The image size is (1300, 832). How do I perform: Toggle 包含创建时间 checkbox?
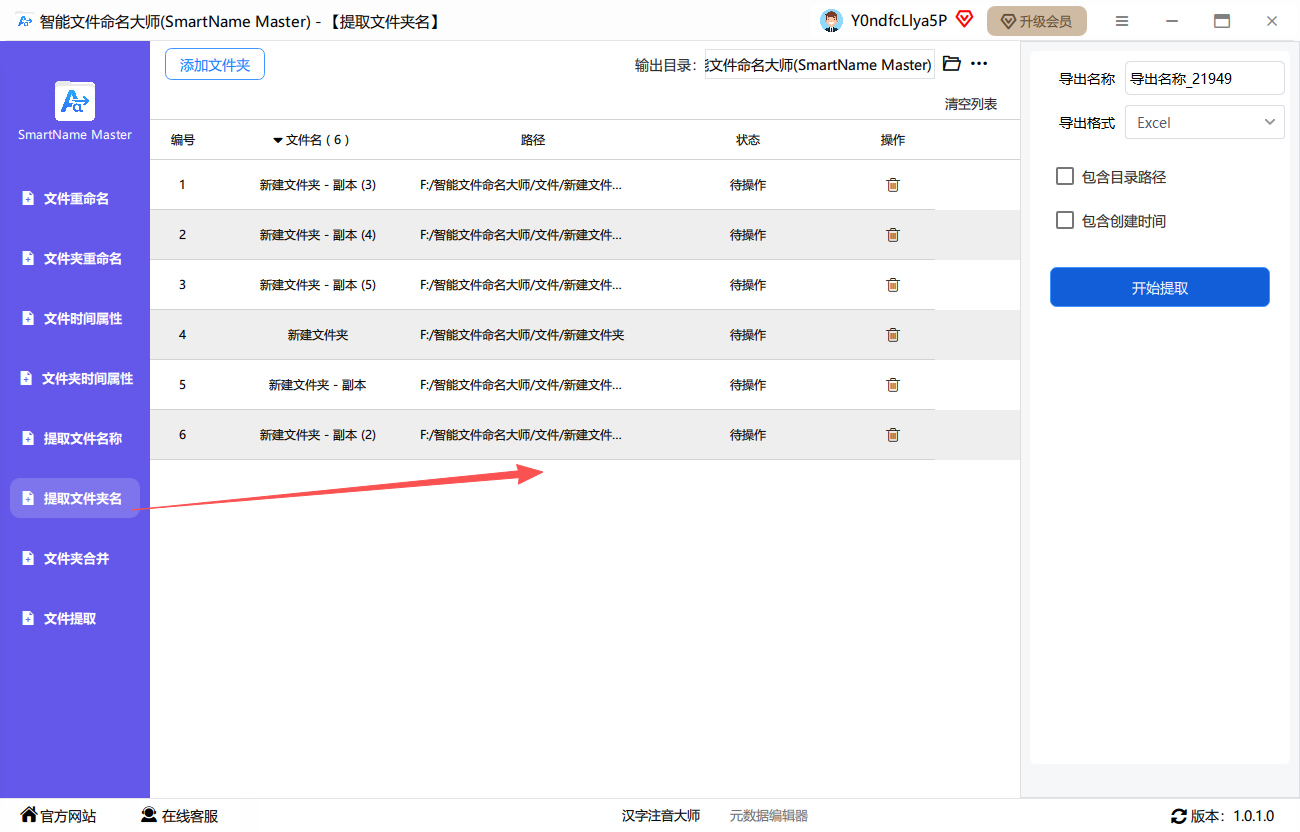(x=1065, y=221)
